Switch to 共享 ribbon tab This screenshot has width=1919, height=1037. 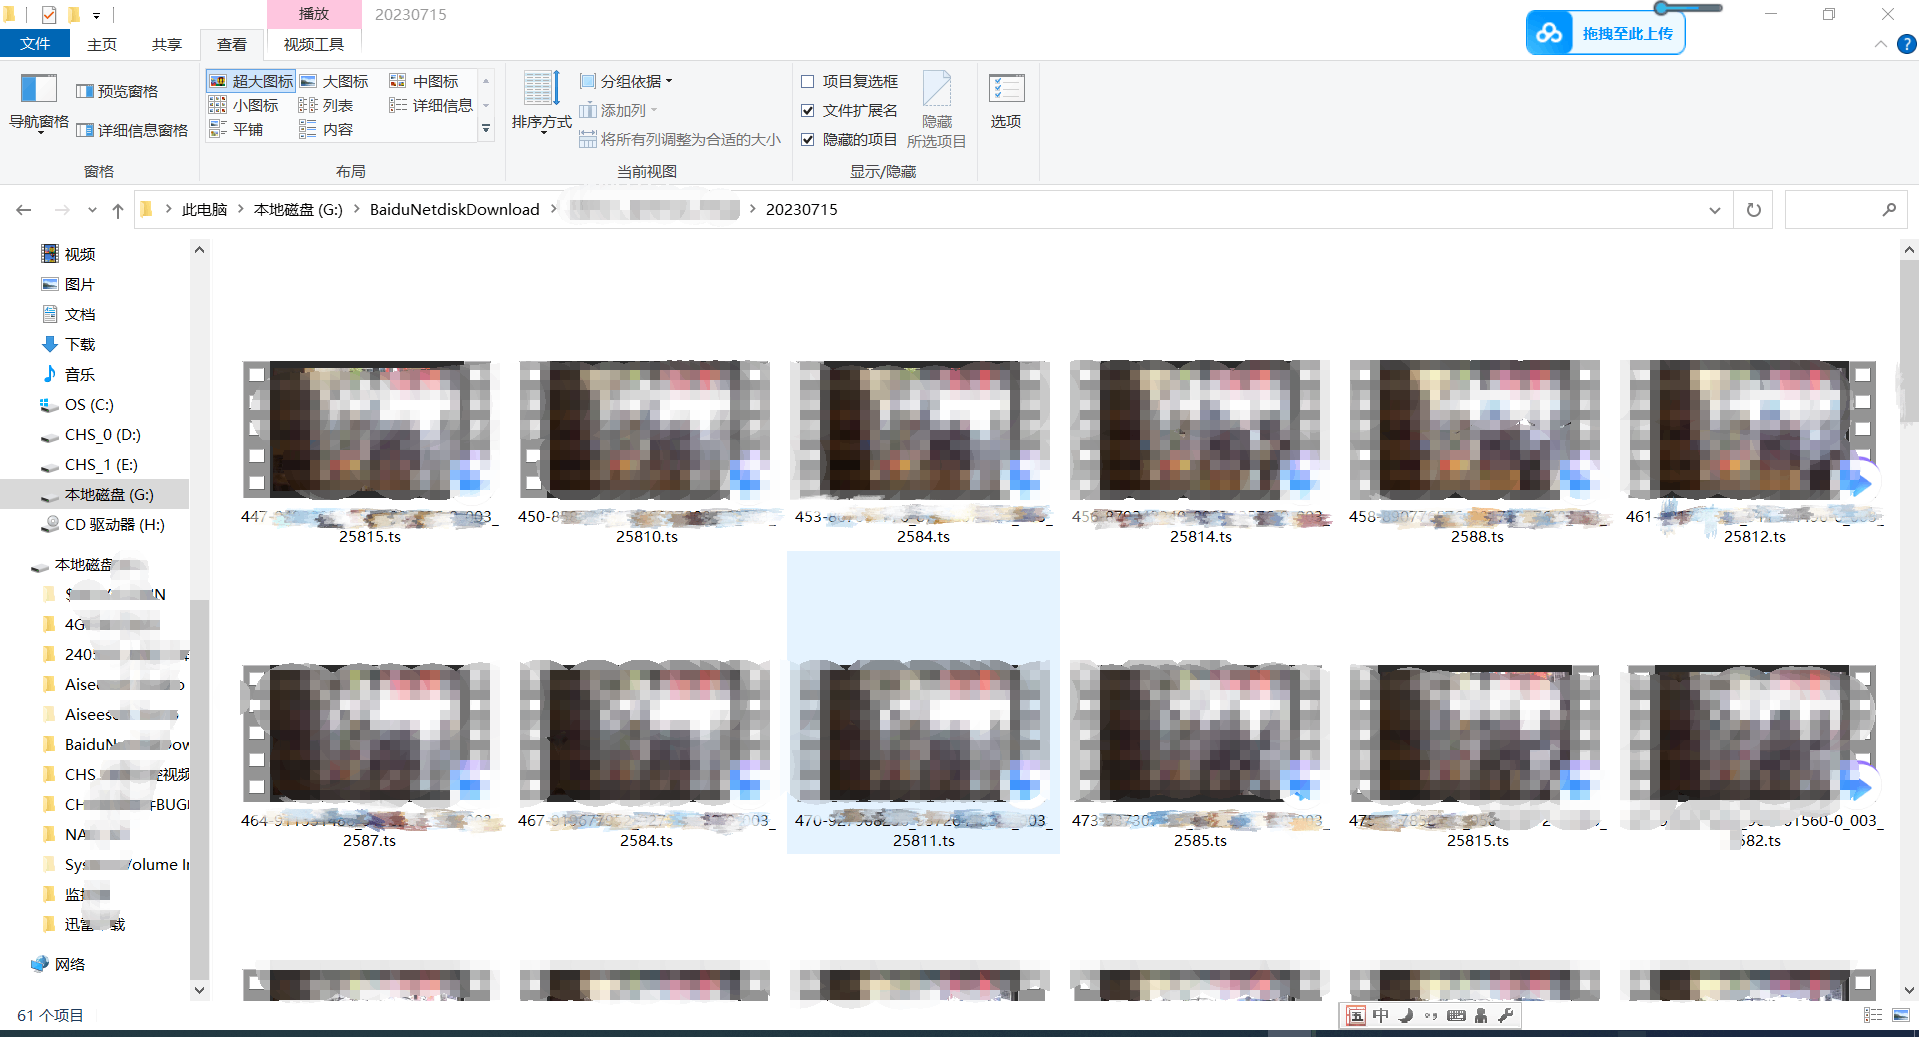coord(167,44)
